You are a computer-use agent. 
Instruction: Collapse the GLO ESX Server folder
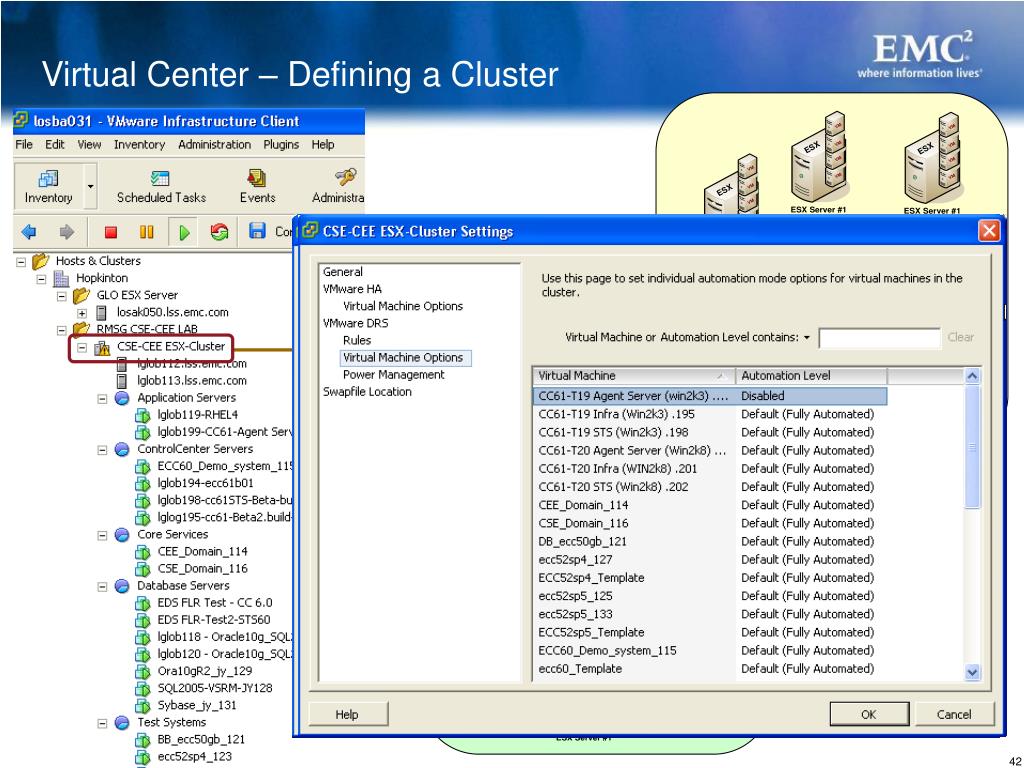61,296
